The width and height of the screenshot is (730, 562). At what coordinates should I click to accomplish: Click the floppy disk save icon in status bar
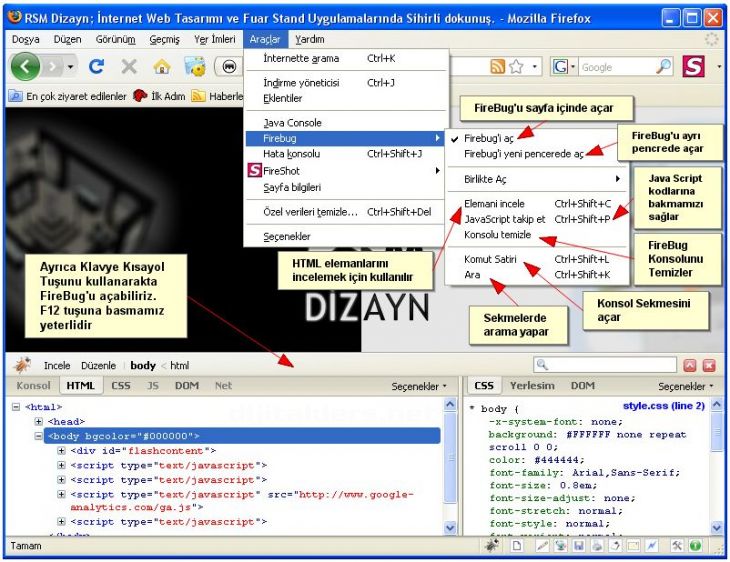pyautogui.click(x=579, y=545)
